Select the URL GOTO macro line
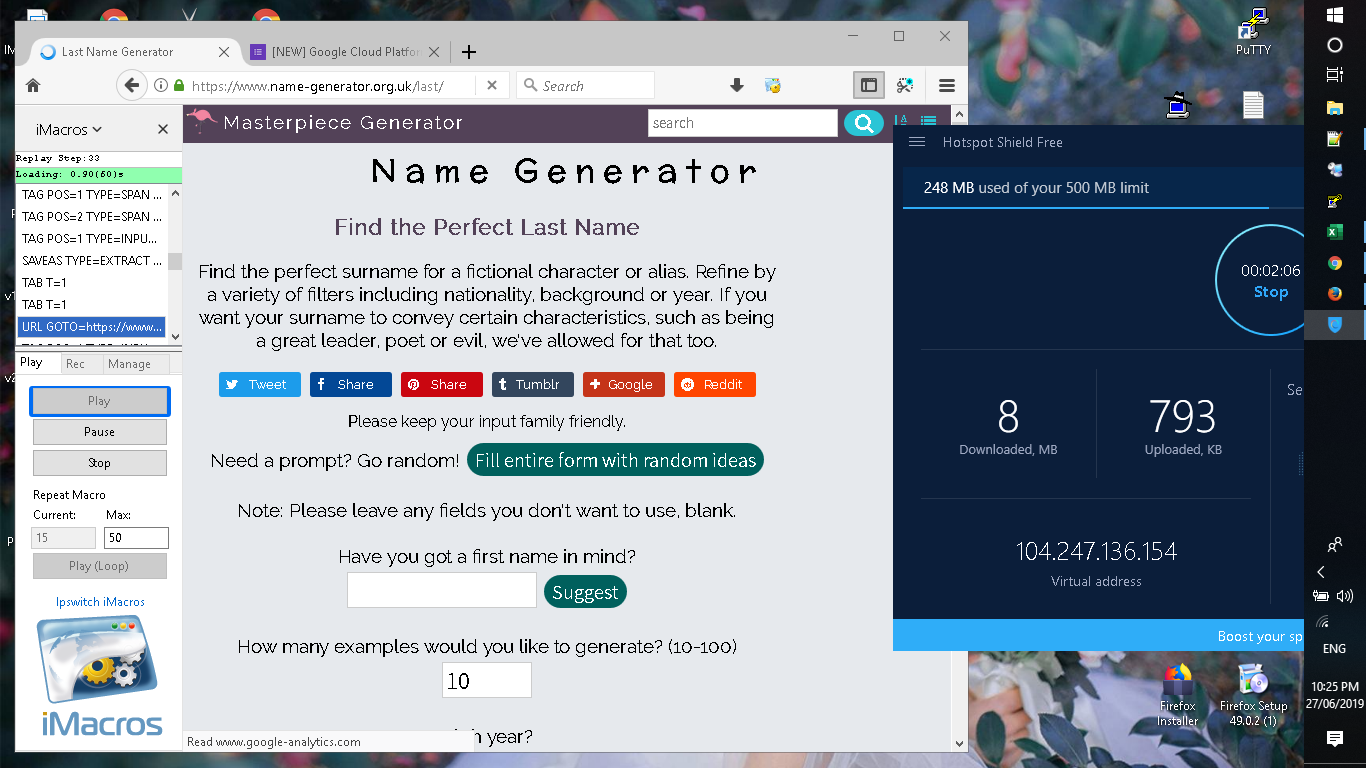1366x768 pixels. click(x=92, y=326)
